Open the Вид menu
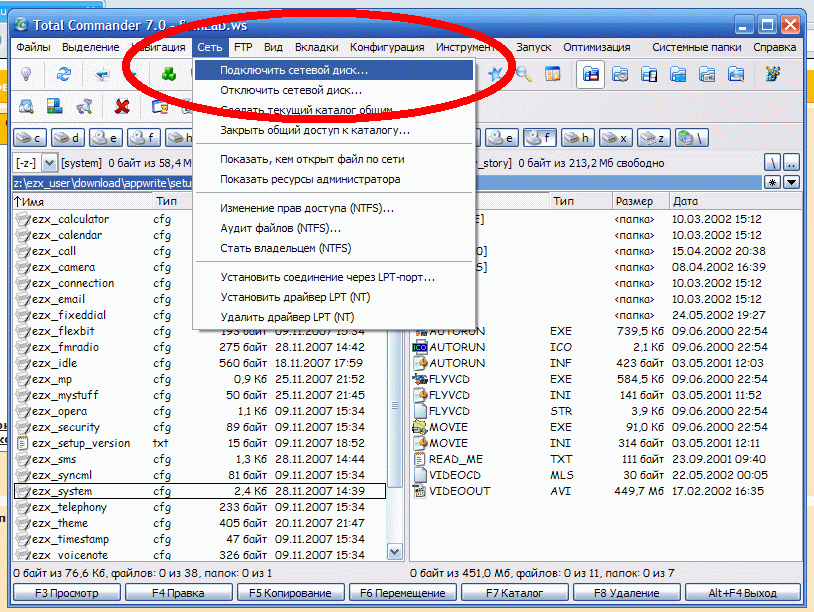 coord(273,47)
